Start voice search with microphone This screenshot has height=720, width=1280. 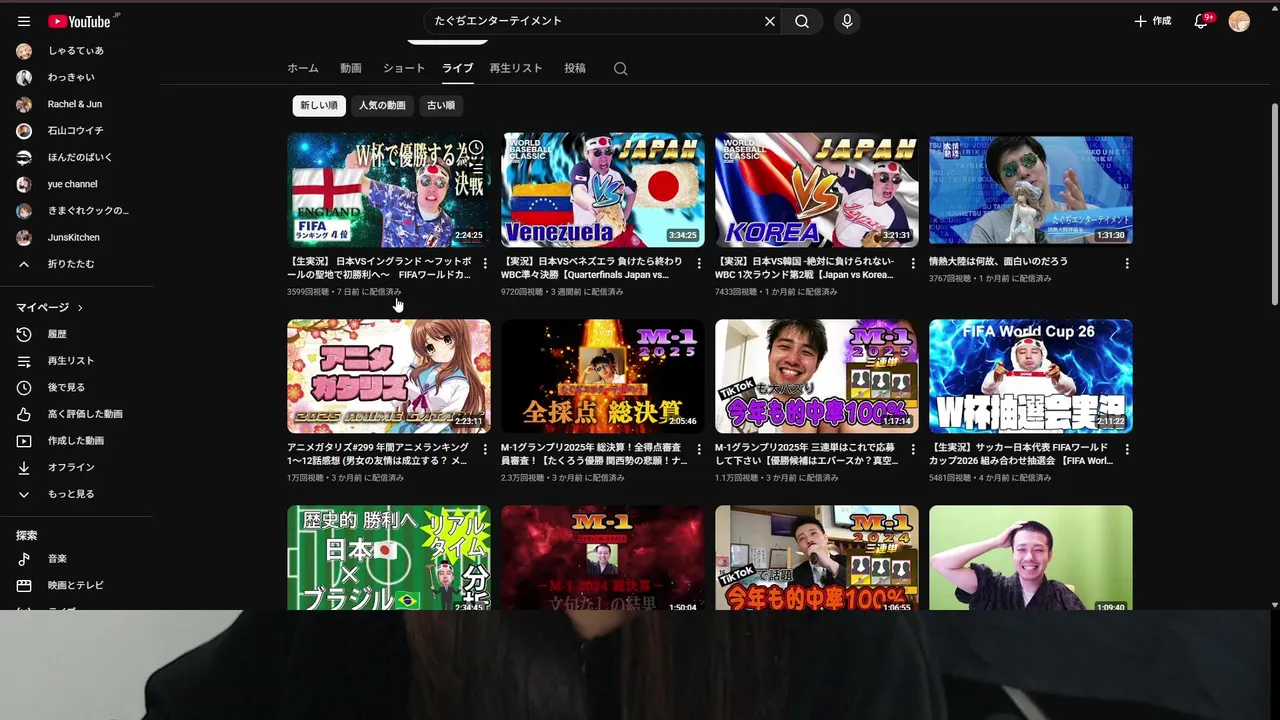pos(847,21)
